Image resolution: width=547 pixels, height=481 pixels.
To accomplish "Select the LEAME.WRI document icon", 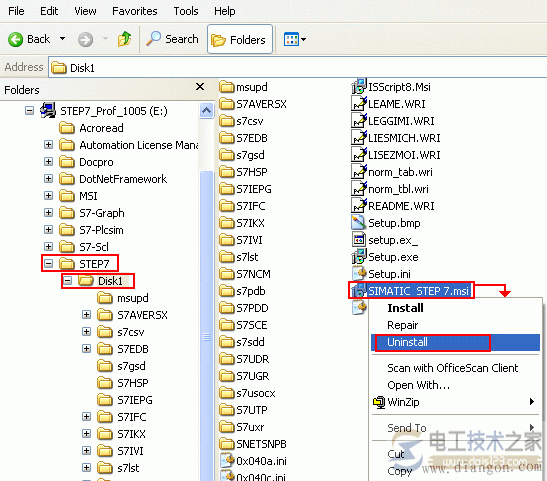I will point(359,104).
